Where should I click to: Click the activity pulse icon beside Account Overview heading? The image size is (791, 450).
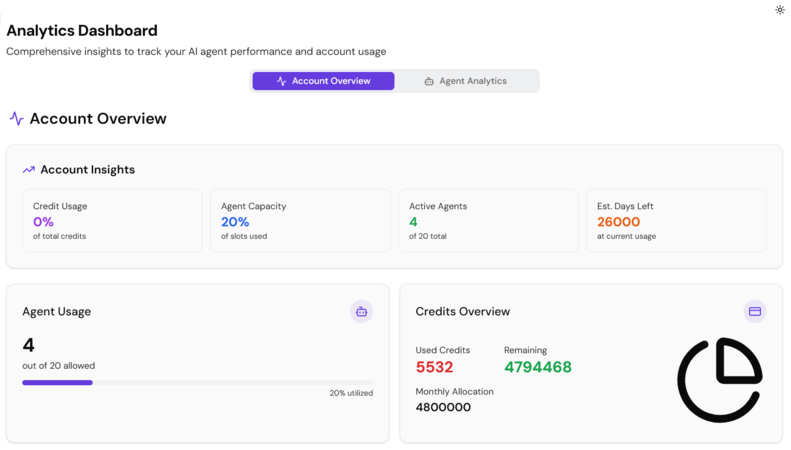[x=17, y=119]
